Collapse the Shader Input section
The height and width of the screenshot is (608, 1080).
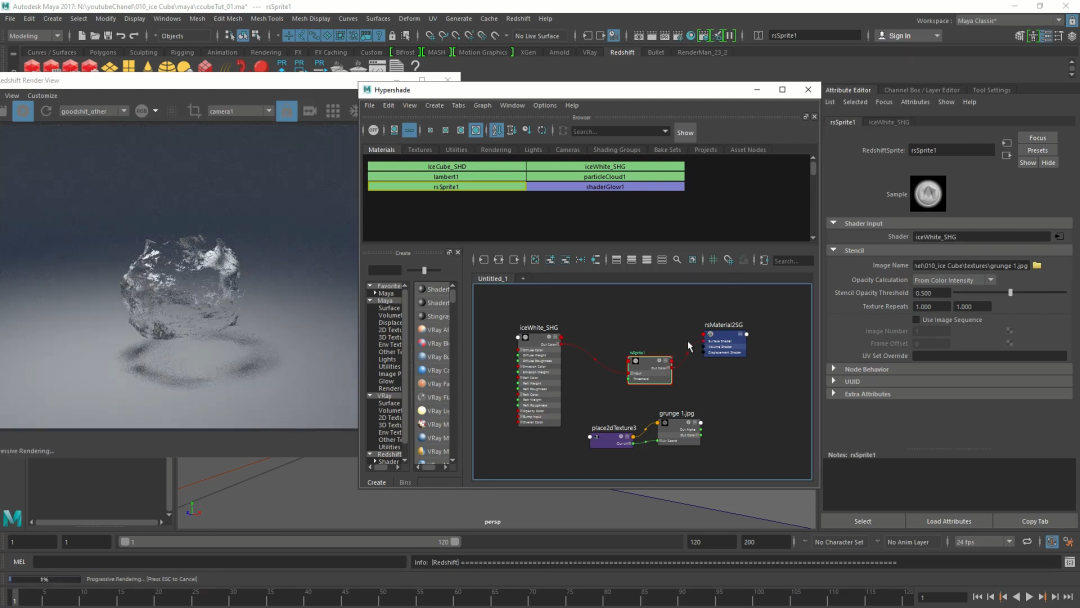[833, 223]
